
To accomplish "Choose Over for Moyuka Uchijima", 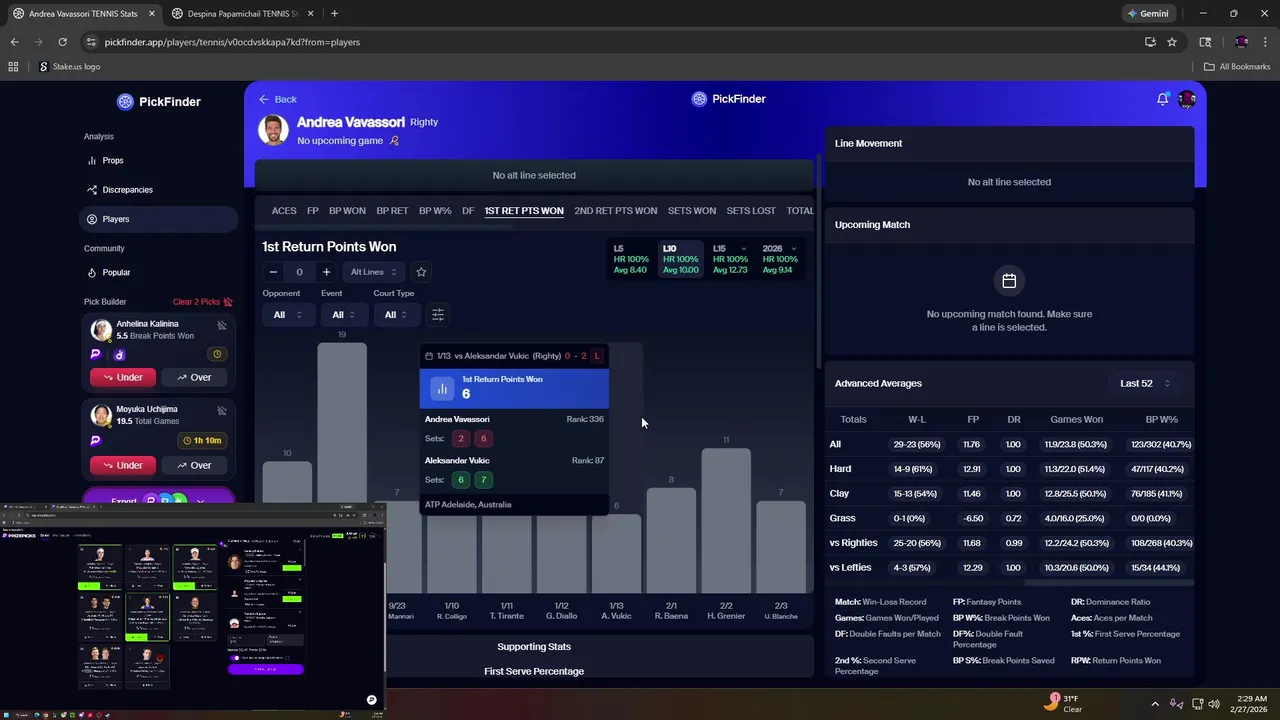I will 193,465.
